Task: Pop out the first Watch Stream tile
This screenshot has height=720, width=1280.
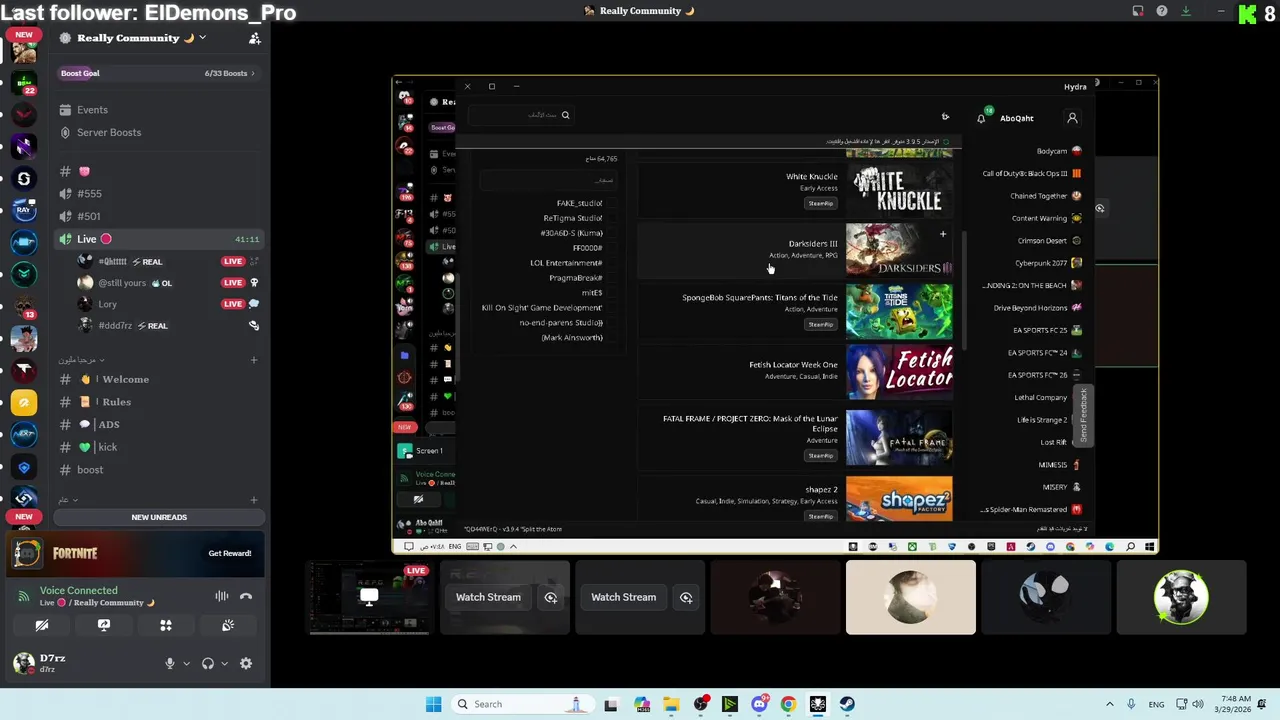Action: 551,597
